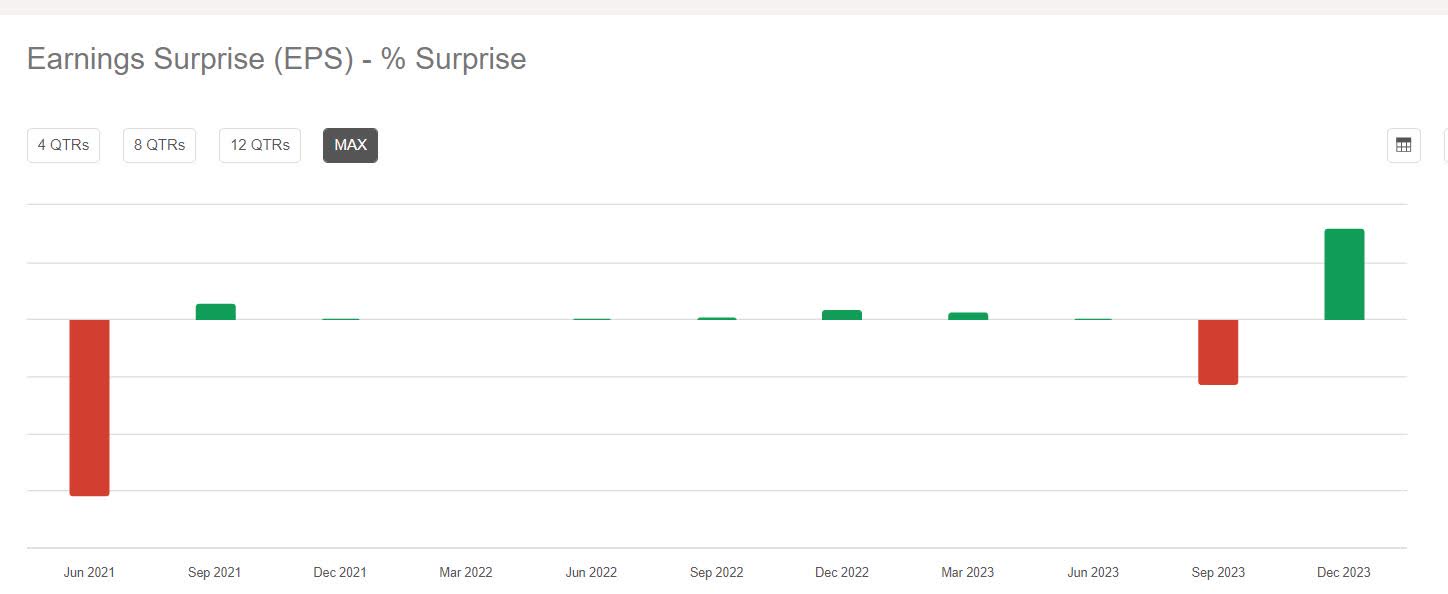Select the red Jun 2021 bar

pos(89,406)
